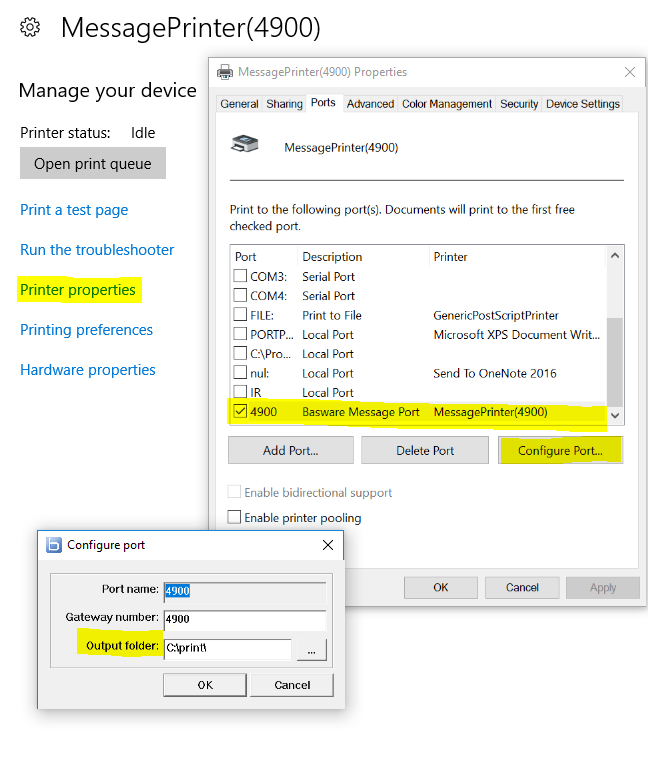The height and width of the screenshot is (768, 648).
Task: Click the Add Port... button
Action: pyautogui.click(x=290, y=451)
